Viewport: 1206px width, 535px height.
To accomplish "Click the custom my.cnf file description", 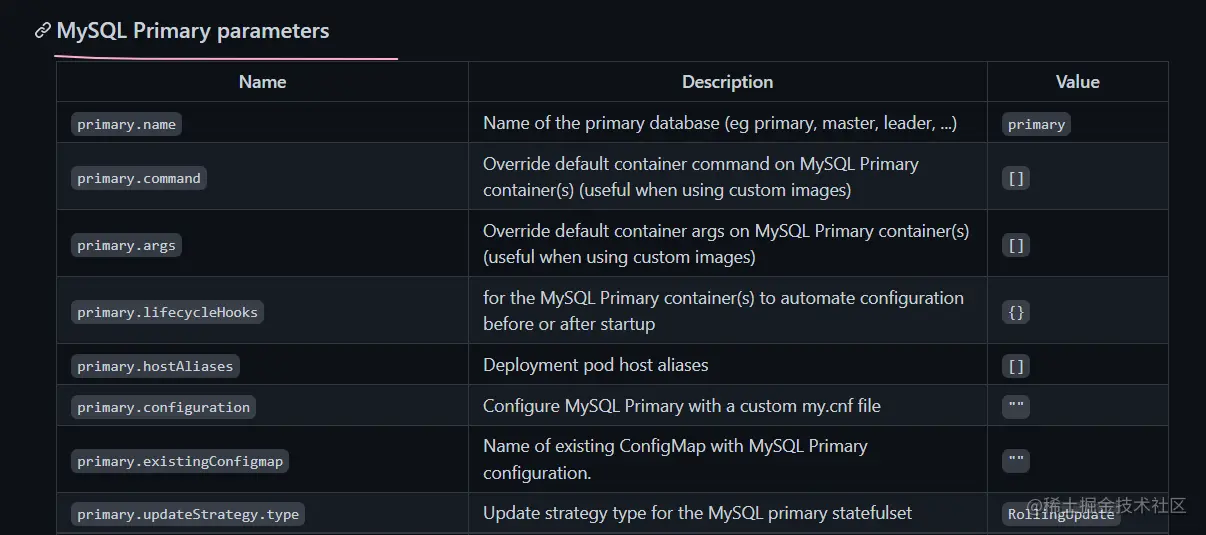I will pyautogui.click(x=682, y=406).
